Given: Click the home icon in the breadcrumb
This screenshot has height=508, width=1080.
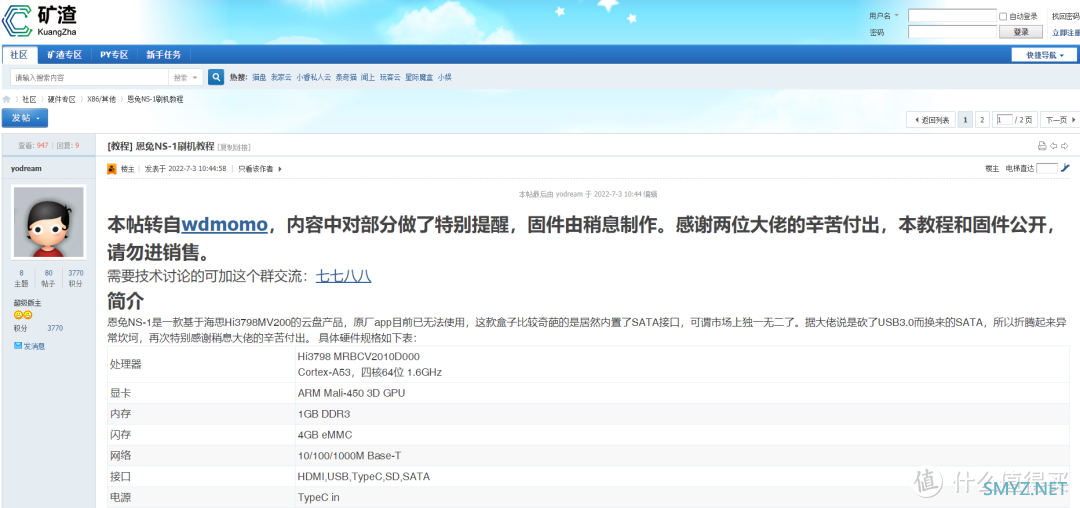Looking at the screenshot, I should (x=7, y=99).
